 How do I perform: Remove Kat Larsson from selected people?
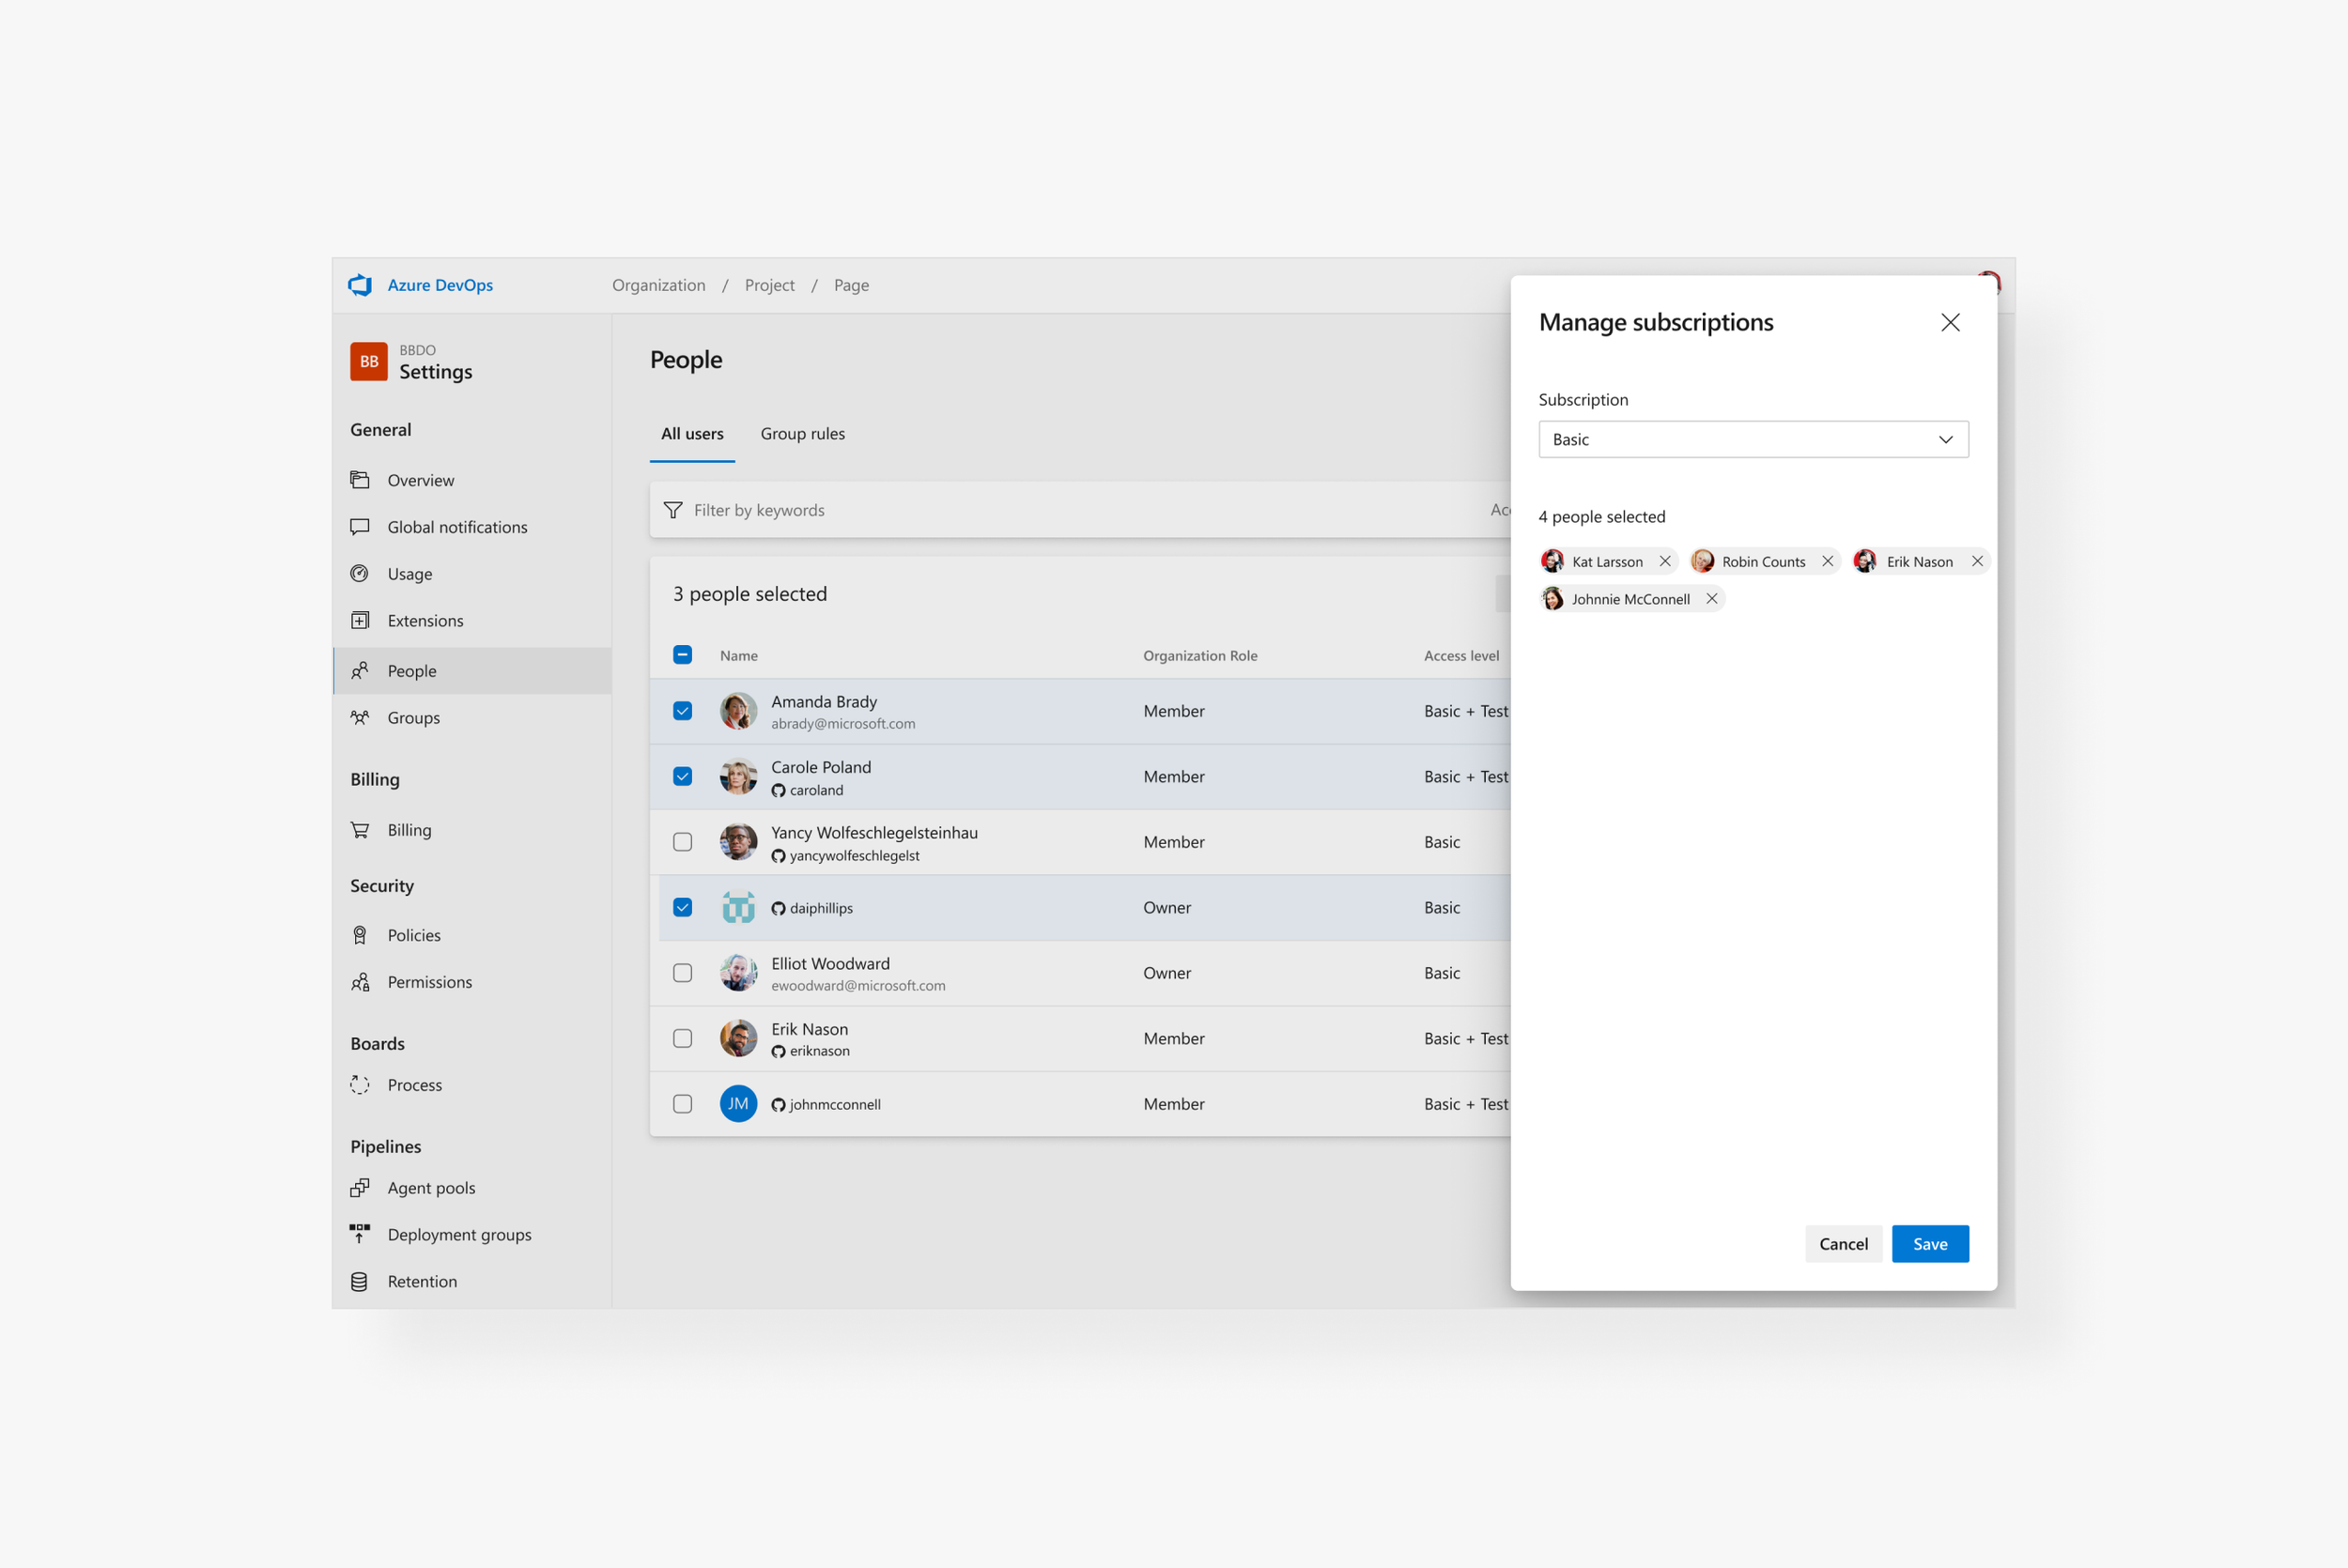[1665, 561]
